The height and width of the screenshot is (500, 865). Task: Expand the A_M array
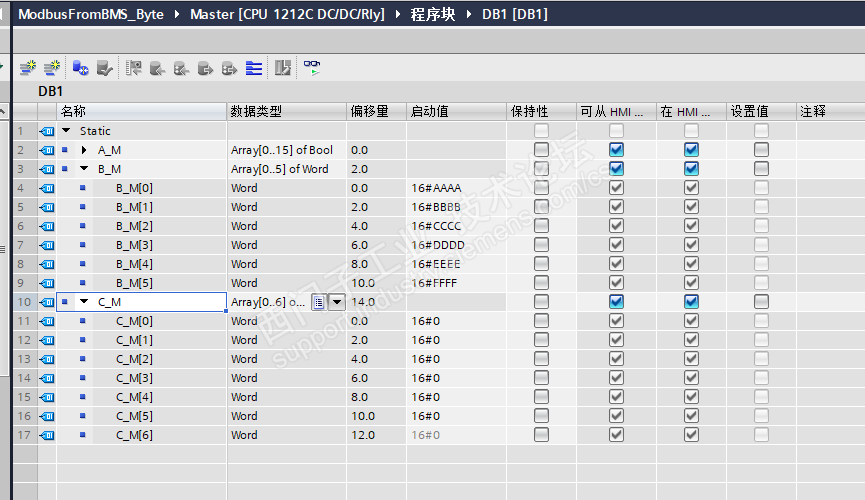pos(84,150)
